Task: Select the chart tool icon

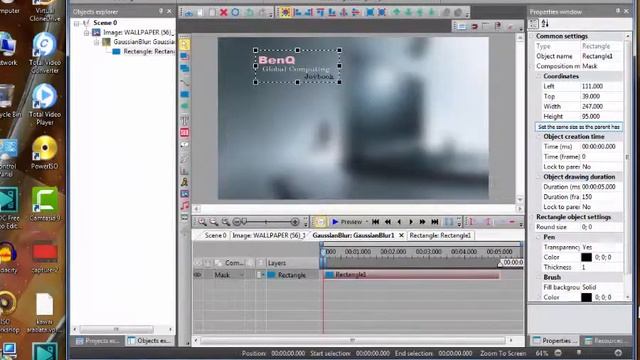Action: pyautogui.click(x=184, y=170)
